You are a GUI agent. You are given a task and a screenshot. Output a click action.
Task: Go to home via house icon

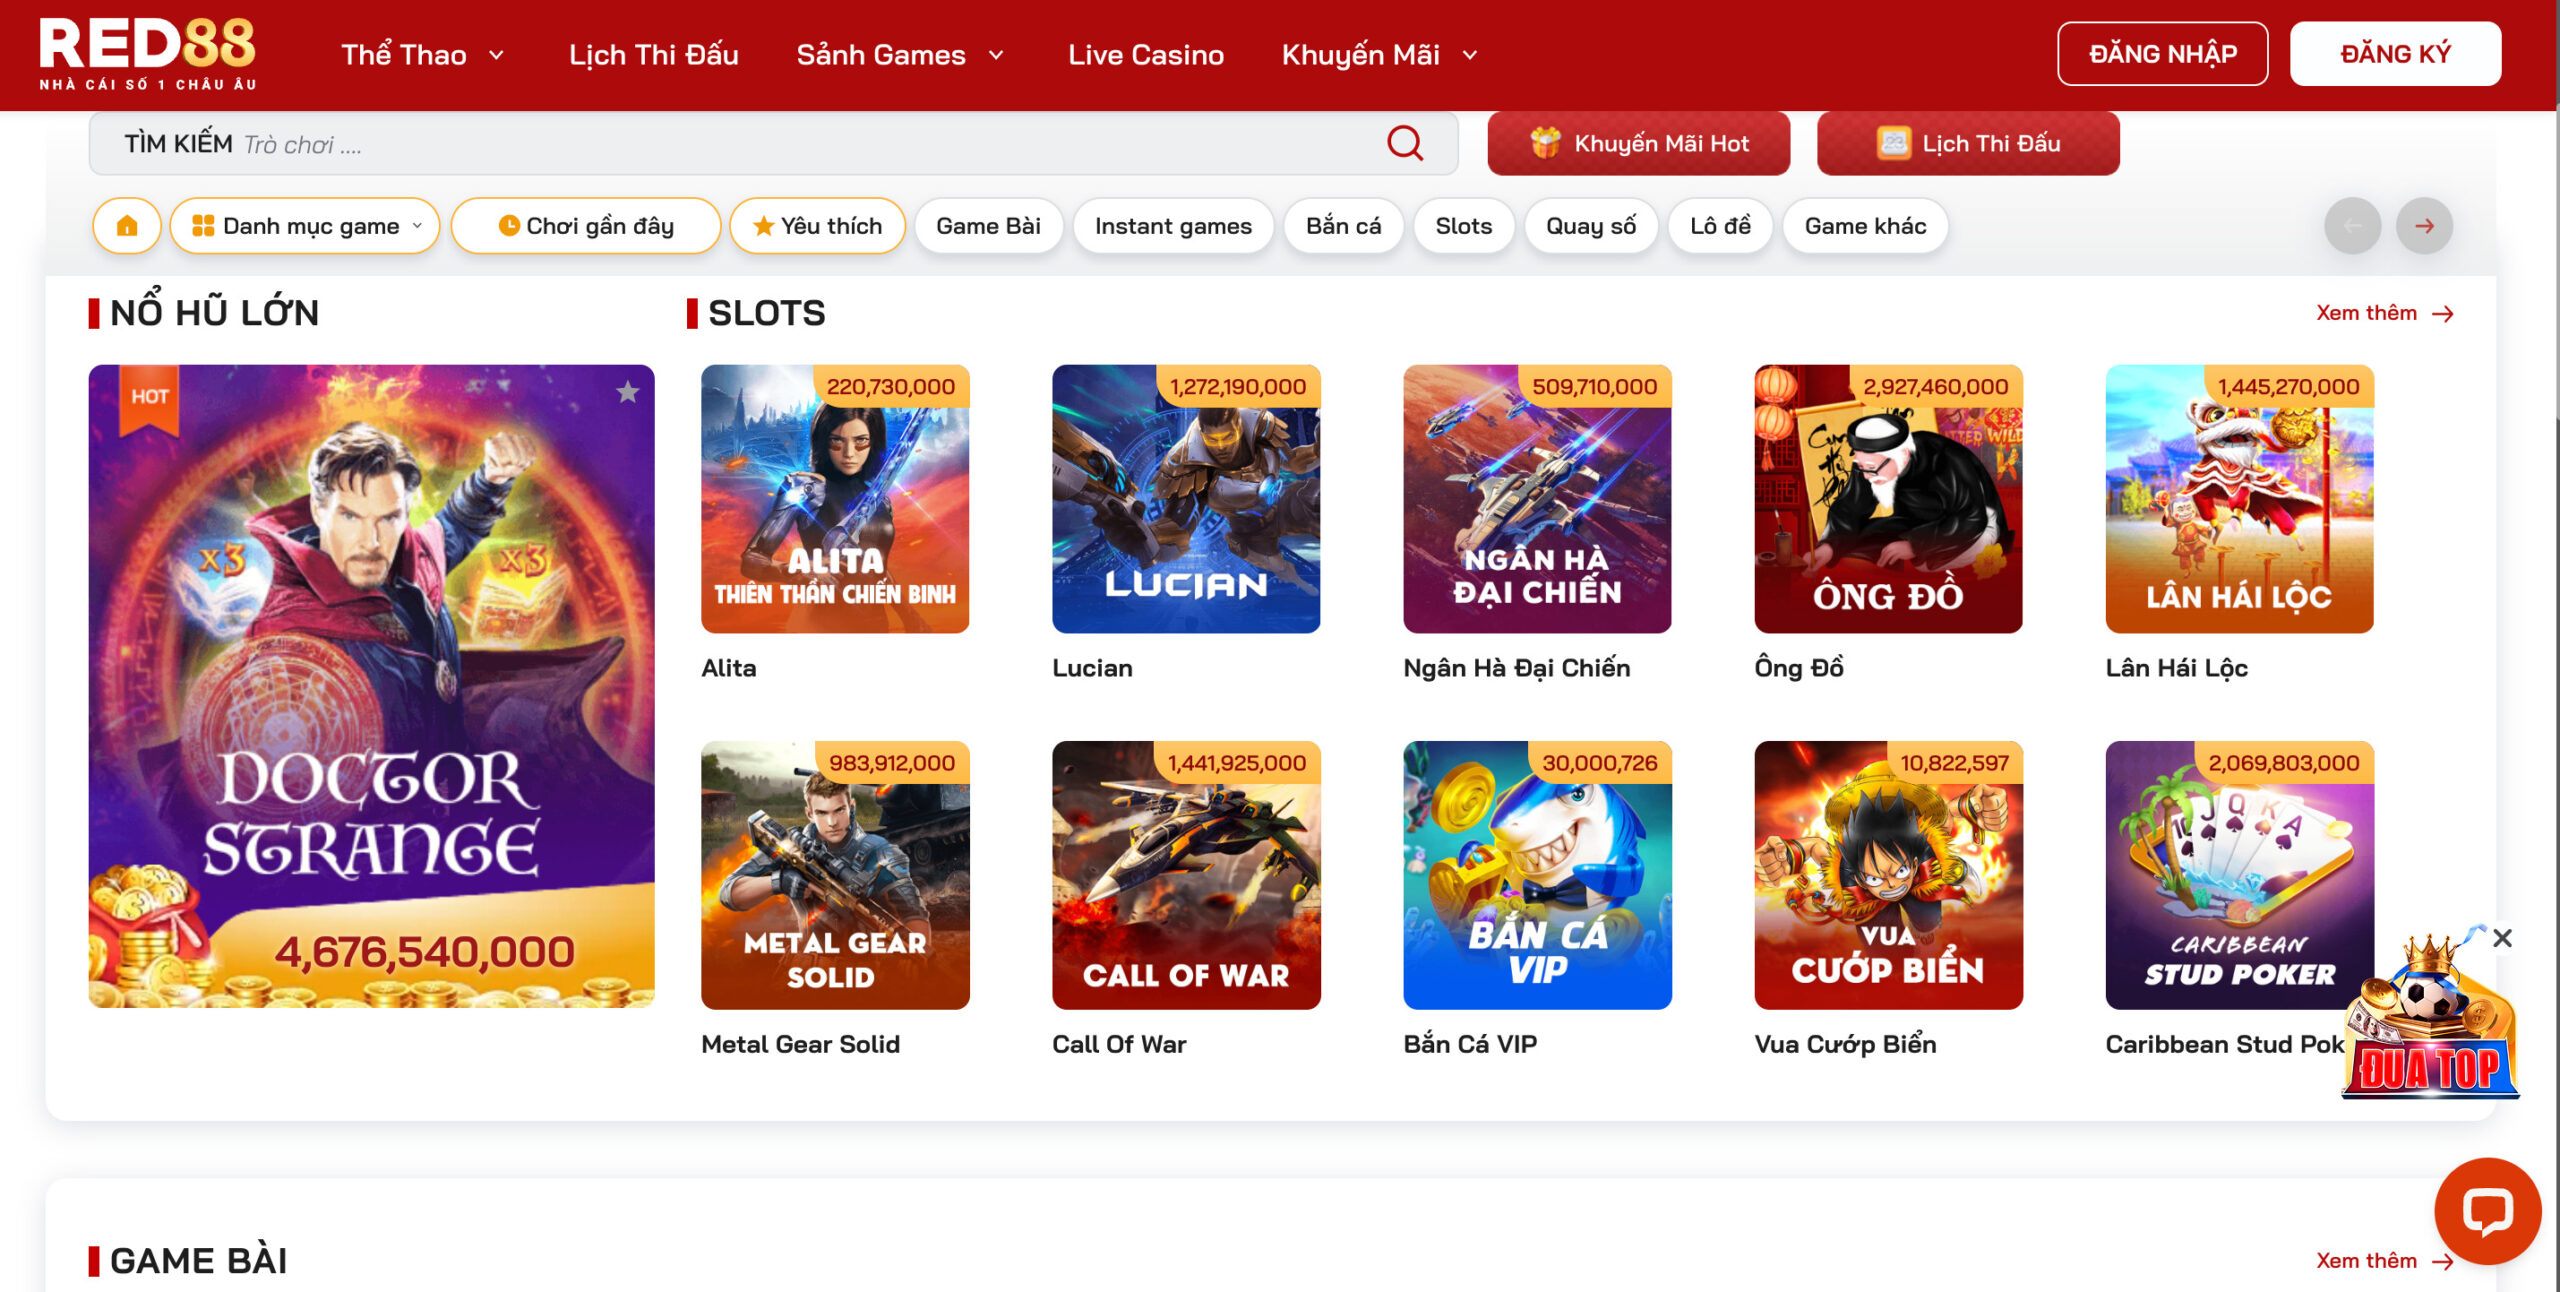pos(127,226)
